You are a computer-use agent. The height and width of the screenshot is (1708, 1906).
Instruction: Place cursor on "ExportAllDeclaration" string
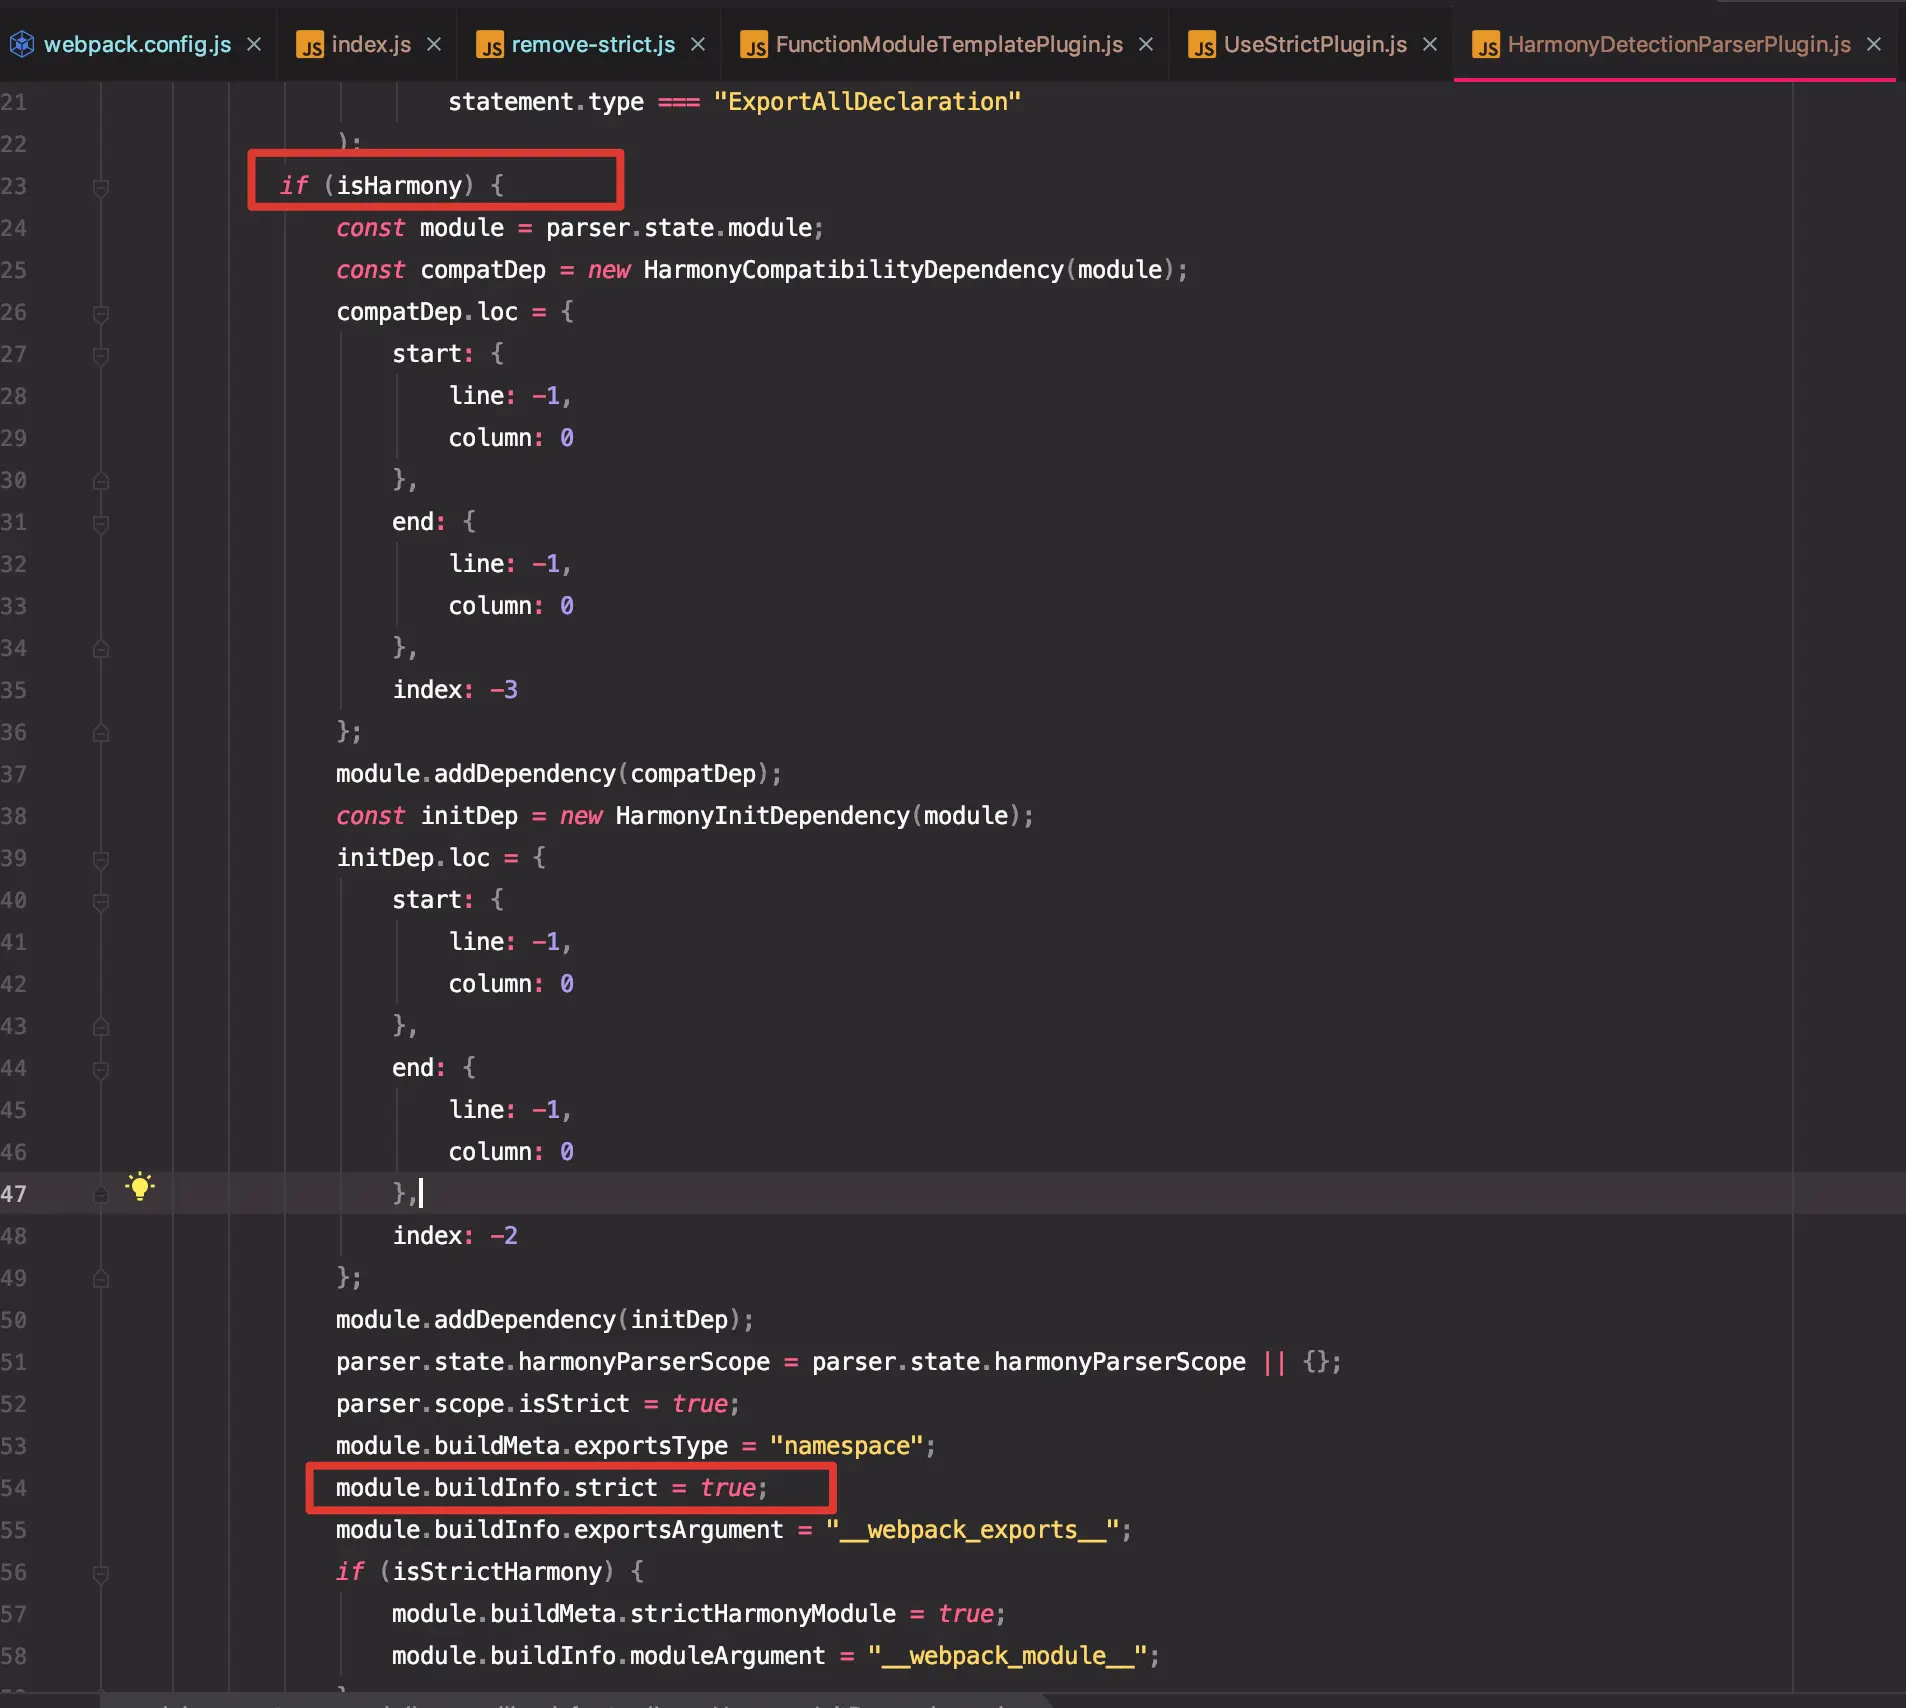[867, 102]
